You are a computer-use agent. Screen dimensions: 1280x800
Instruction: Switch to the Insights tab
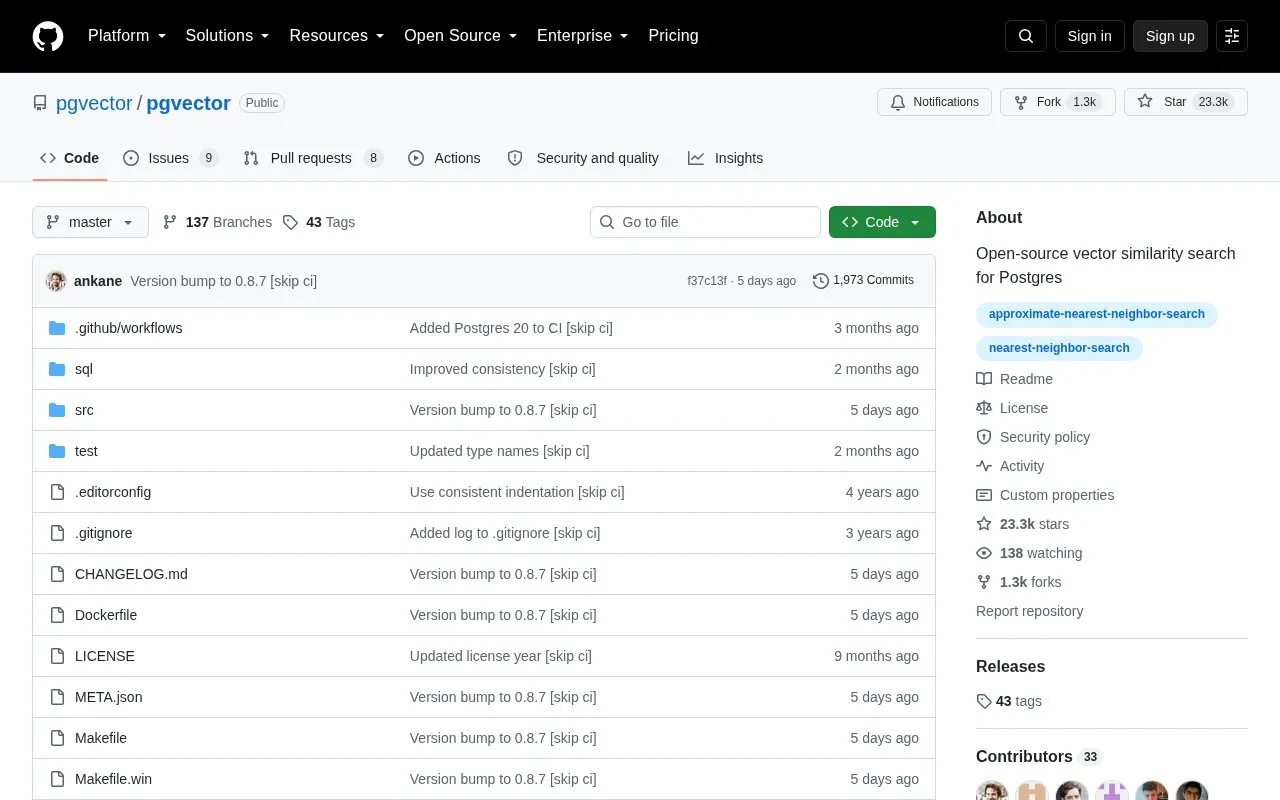click(725, 158)
